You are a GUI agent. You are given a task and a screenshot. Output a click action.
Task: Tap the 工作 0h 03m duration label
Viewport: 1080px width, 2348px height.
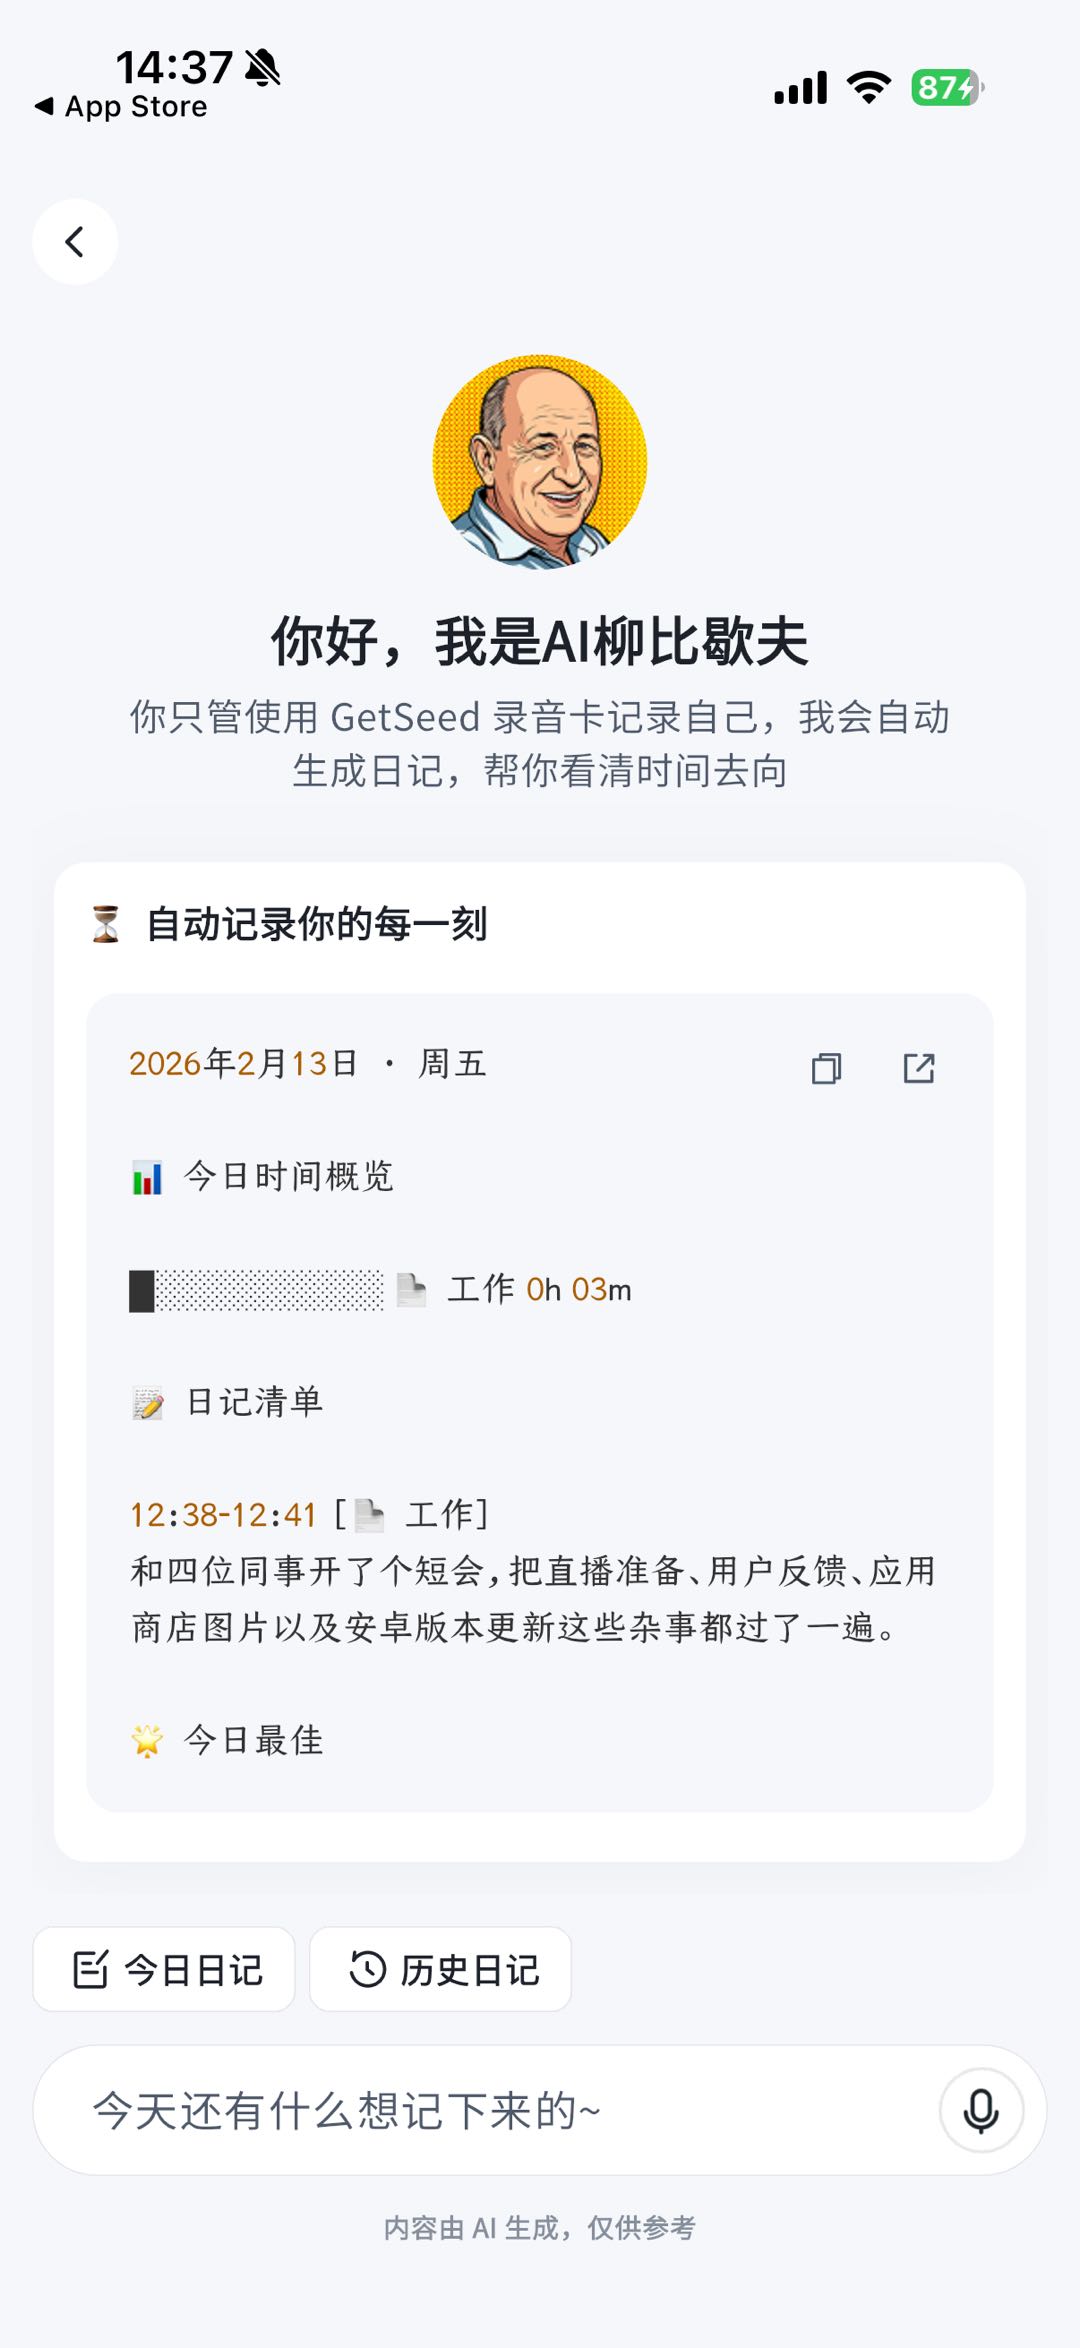click(x=539, y=1290)
